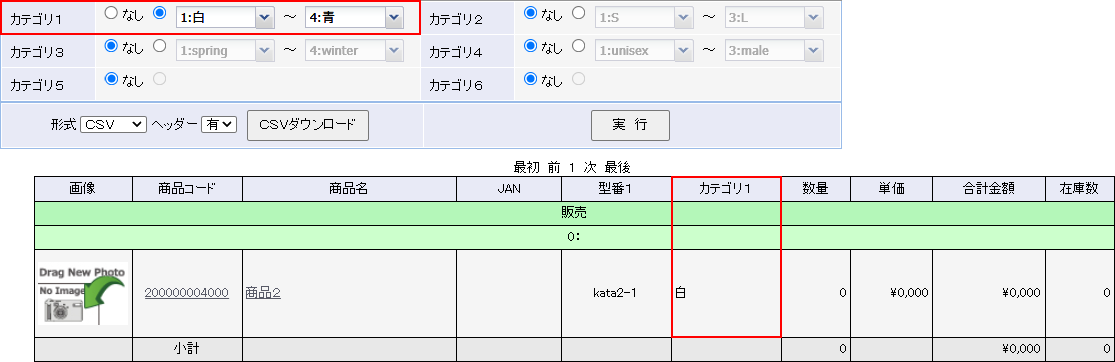Open カテゴリ2 start dropdown 1:S

point(644,18)
